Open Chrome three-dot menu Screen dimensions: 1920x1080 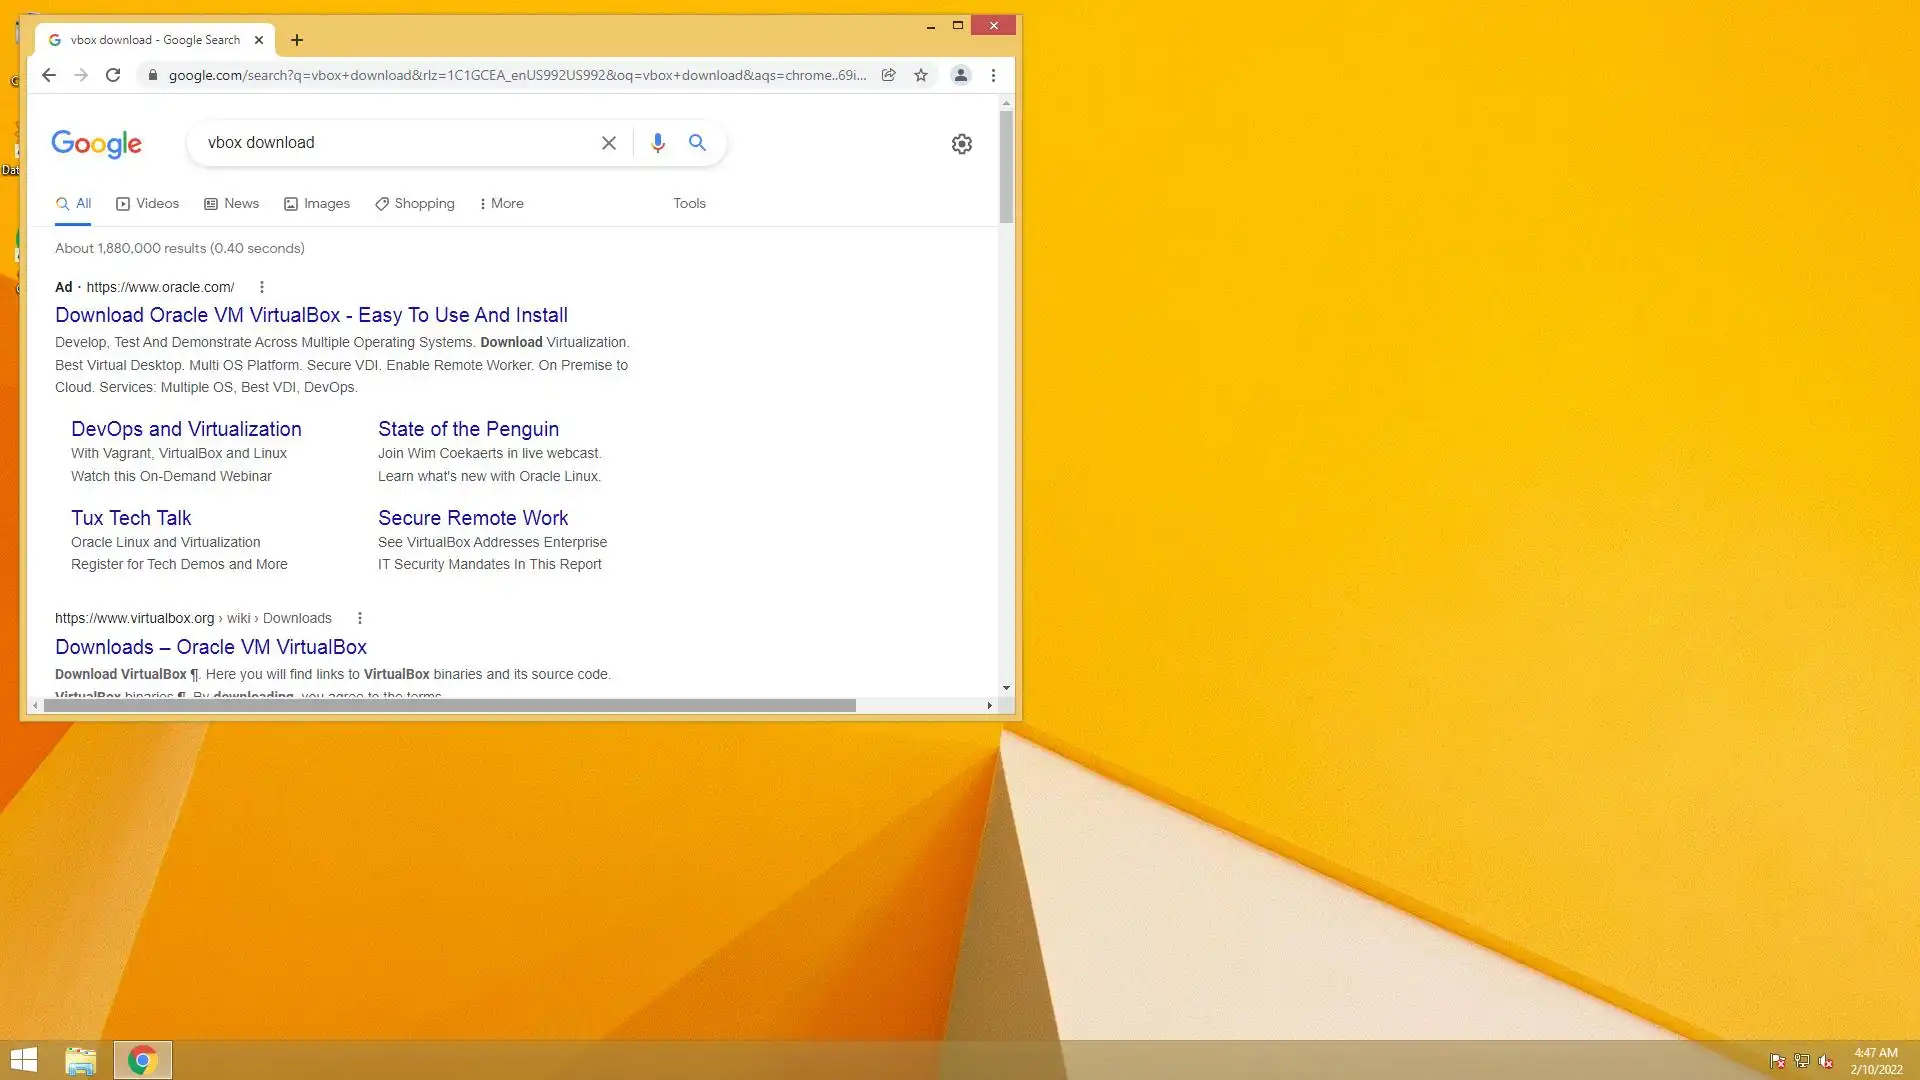click(x=993, y=75)
